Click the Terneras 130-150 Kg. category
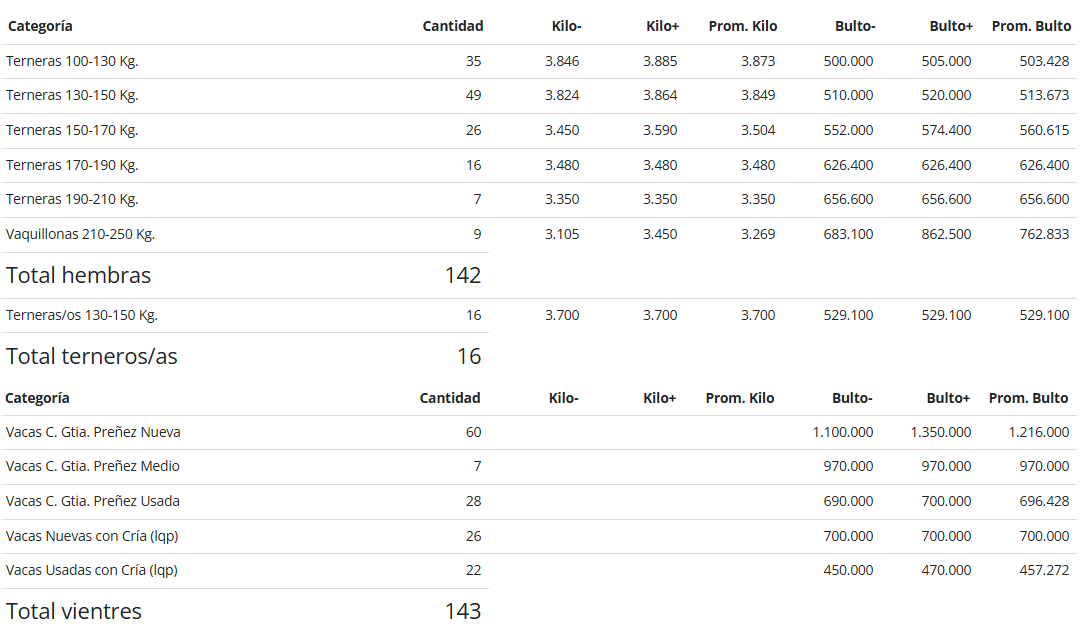Image resolution: width=1088 pixels, height=631 pixels. point(72,96)
